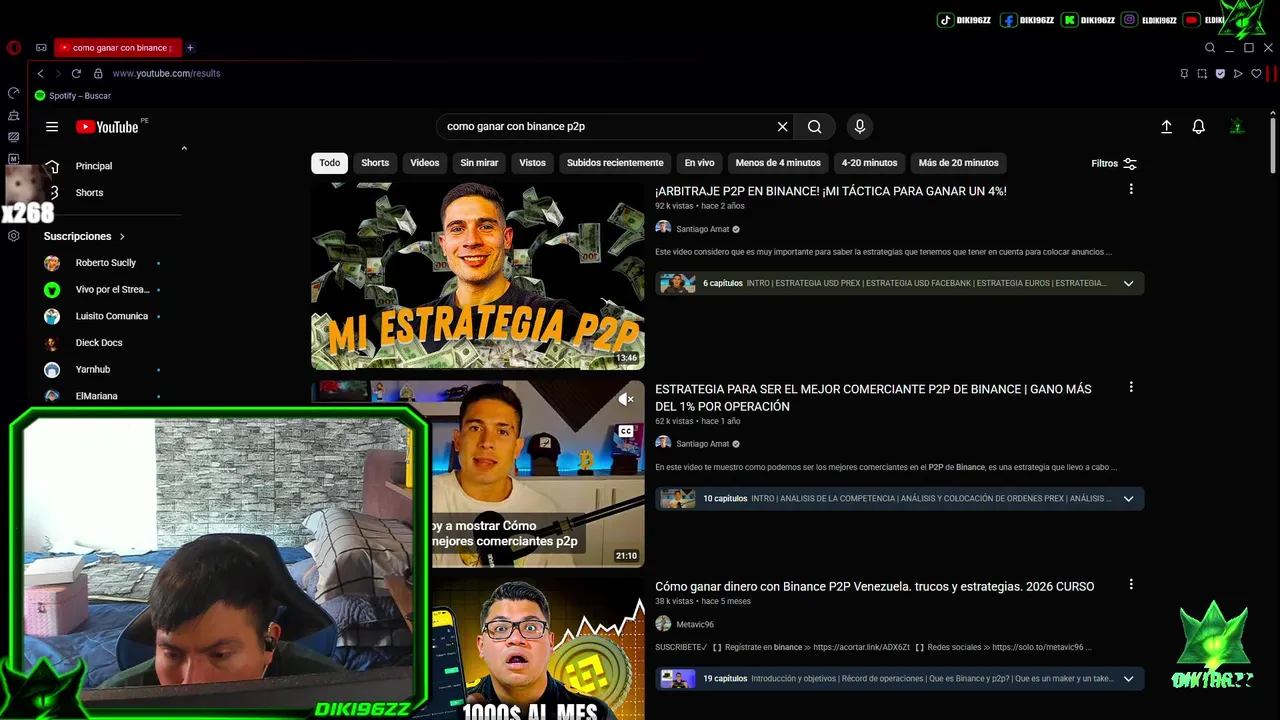This screenshot has height=720, width=1280.
Task: Open YouTube hamburger guide menu
Action: (x=52, y=127)
